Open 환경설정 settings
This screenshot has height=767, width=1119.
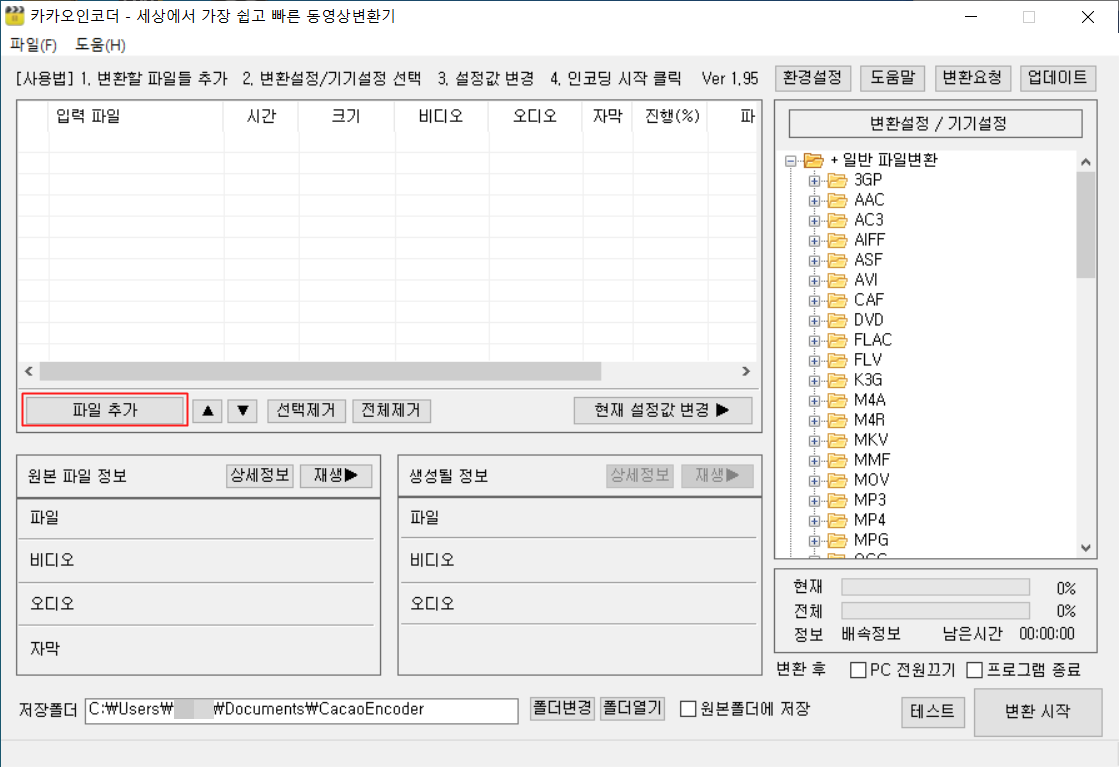click(813, 78)
